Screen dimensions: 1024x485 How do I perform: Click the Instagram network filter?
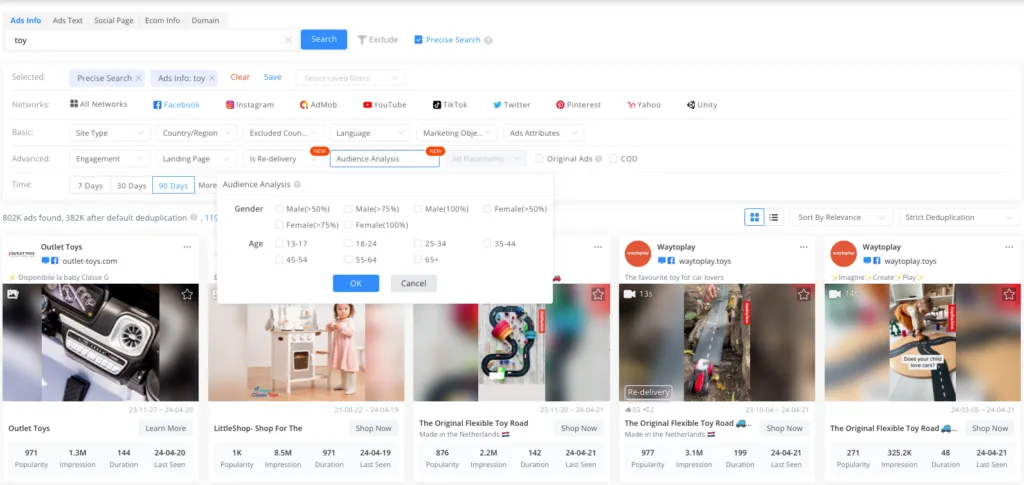point(249,105)
